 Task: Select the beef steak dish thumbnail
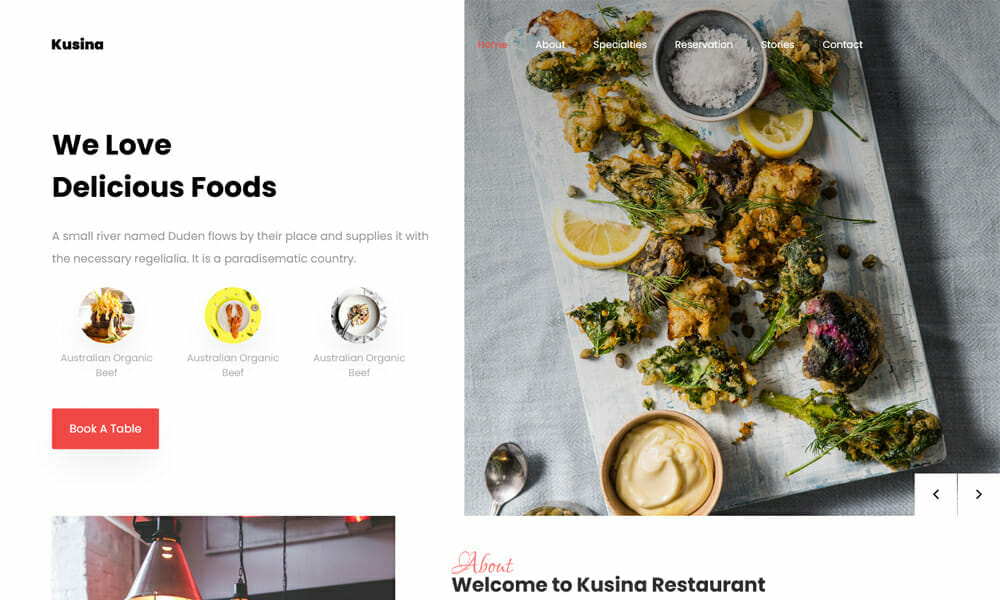point(107,315)
